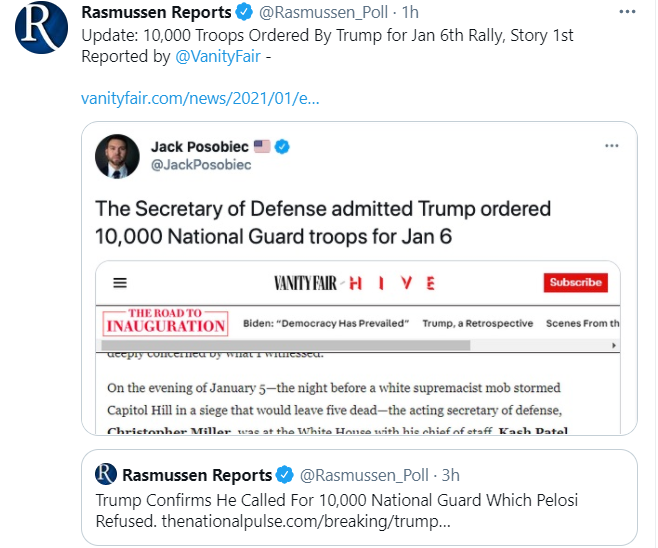Image resolution: width=658 pixels, height=548 pixels.
Task: Select the "Biden: Democracy Has Prevailed" nav item
Action: (x=327, y=323)
